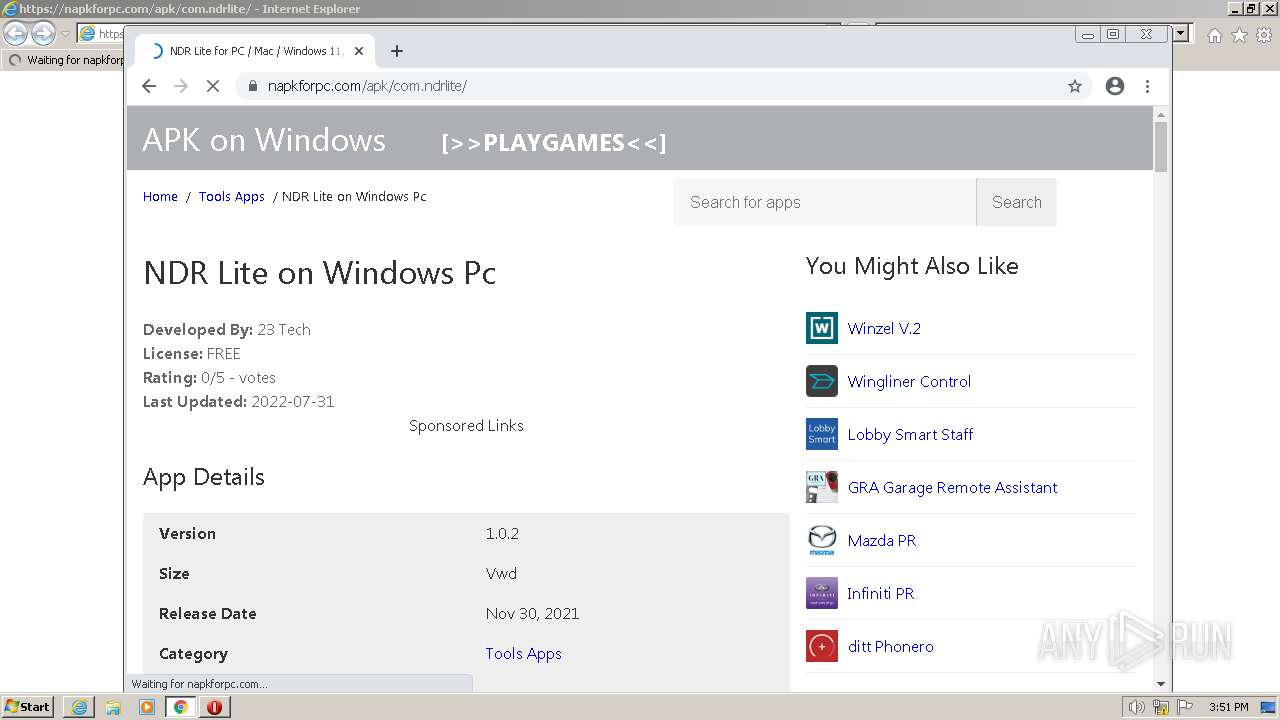Open the Tools Apps category link in table
Image resolution: width=1280 pixels, height=720 pixels.
pos(523,653)
